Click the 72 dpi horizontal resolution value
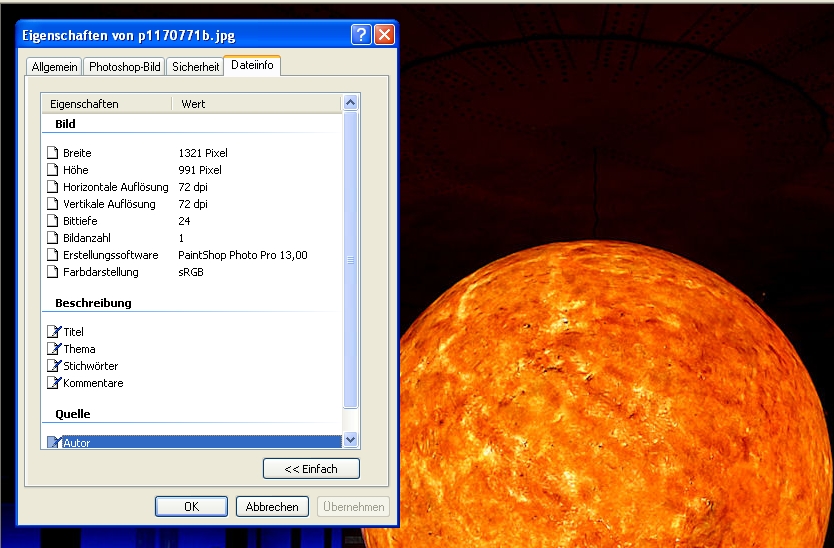The width and height of the screenshot is (834, 548). coord(193,187)
